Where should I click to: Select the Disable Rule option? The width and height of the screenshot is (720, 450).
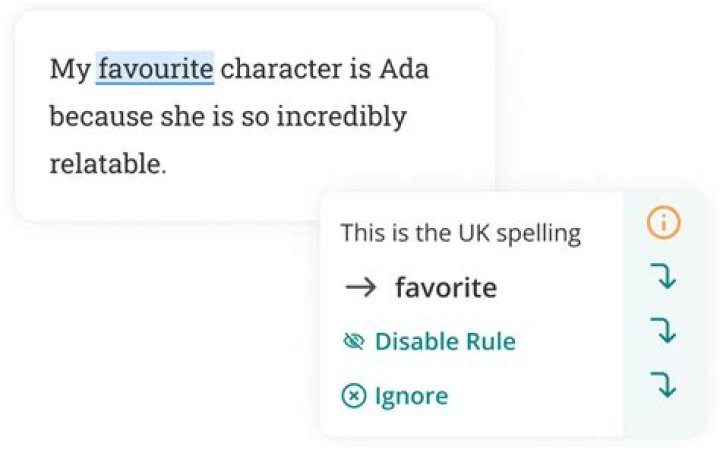click(x=445, y=342)
